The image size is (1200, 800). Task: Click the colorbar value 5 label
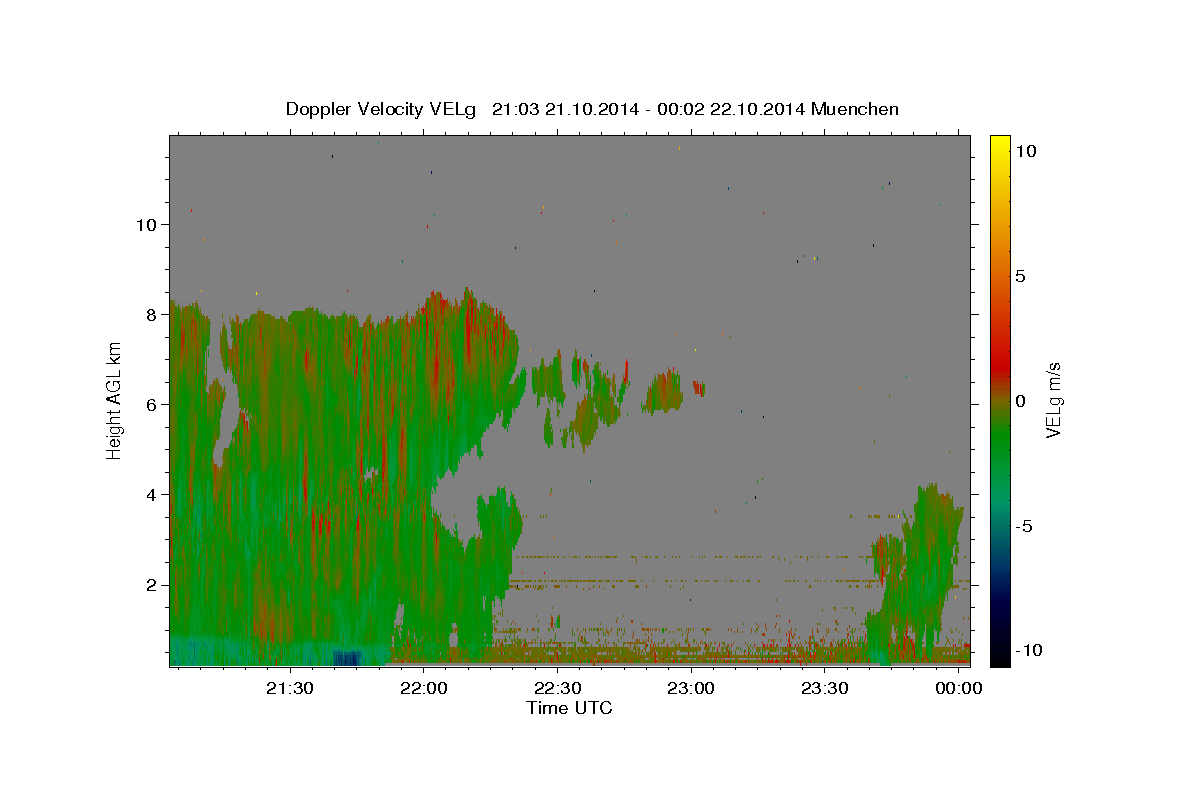pyautogui.click(x=1020, y=276)
